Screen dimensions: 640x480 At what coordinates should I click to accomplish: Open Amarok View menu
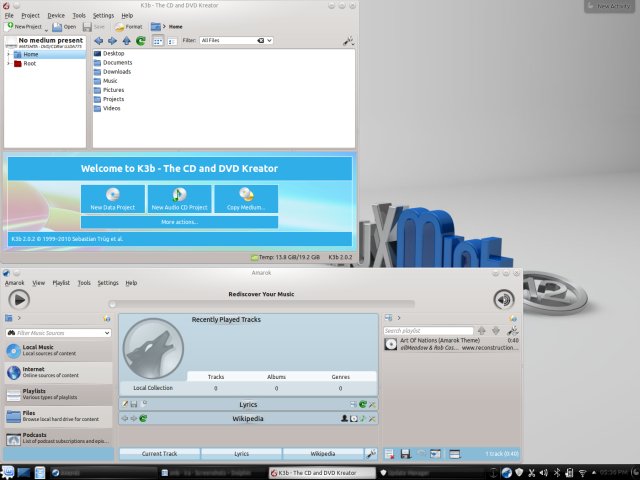coord(38,283)
